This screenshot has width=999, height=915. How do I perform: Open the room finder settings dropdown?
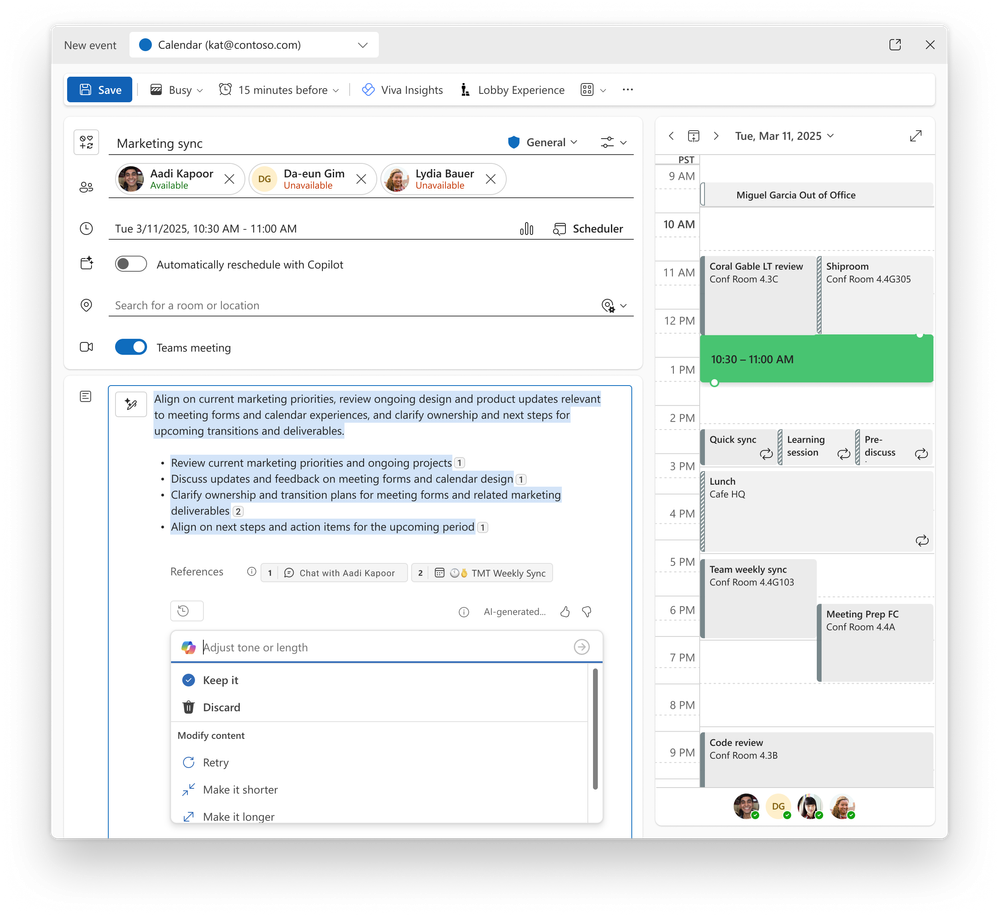pyautogui.click(x=614, y=305)
